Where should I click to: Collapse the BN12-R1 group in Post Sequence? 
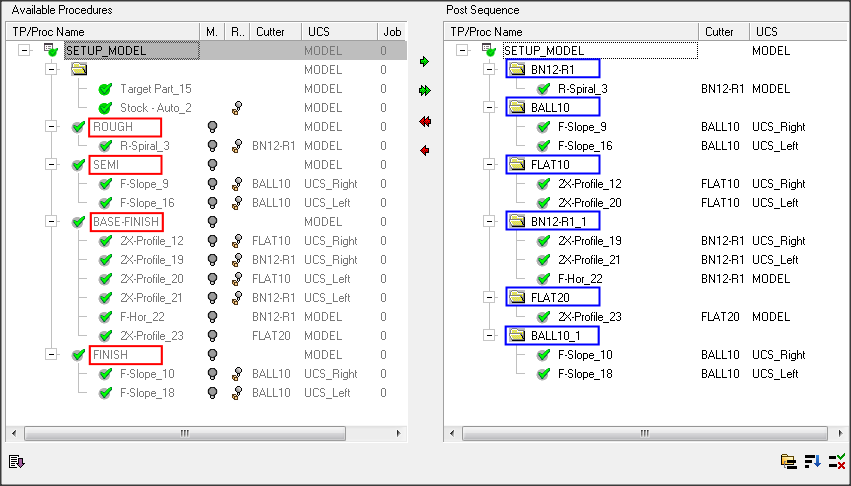(x=489, y=70)
